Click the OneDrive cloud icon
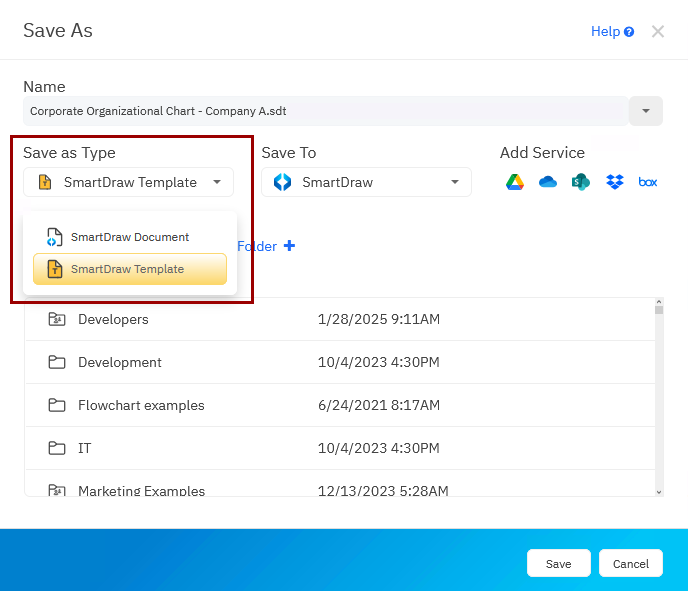 click(547, 182)
